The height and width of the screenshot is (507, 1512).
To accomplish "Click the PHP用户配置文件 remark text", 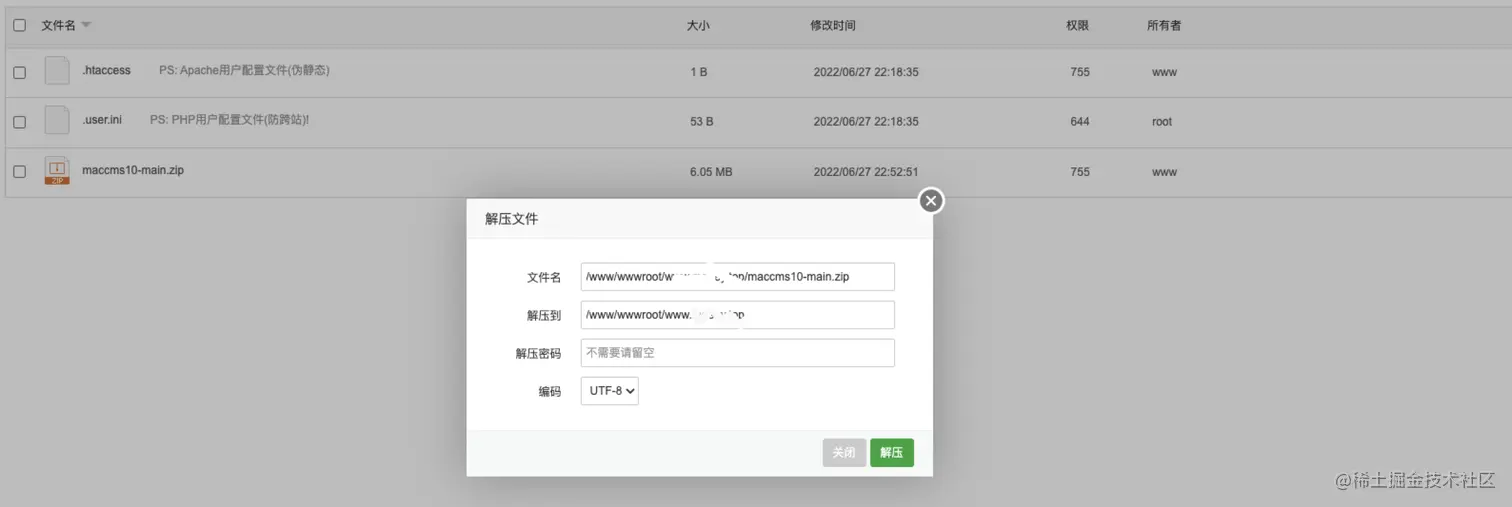I will coord(229,120).
